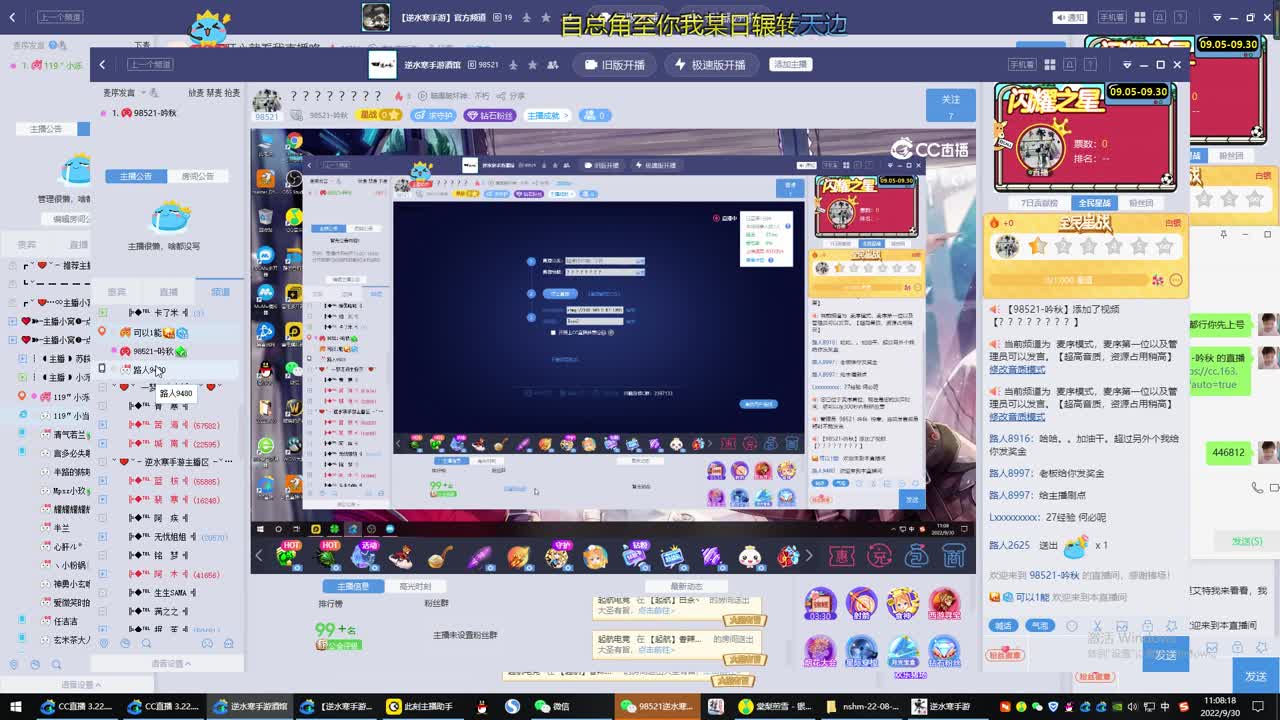
Task: Open the 闪耀之星 event banner
Action: [1084, 135]
